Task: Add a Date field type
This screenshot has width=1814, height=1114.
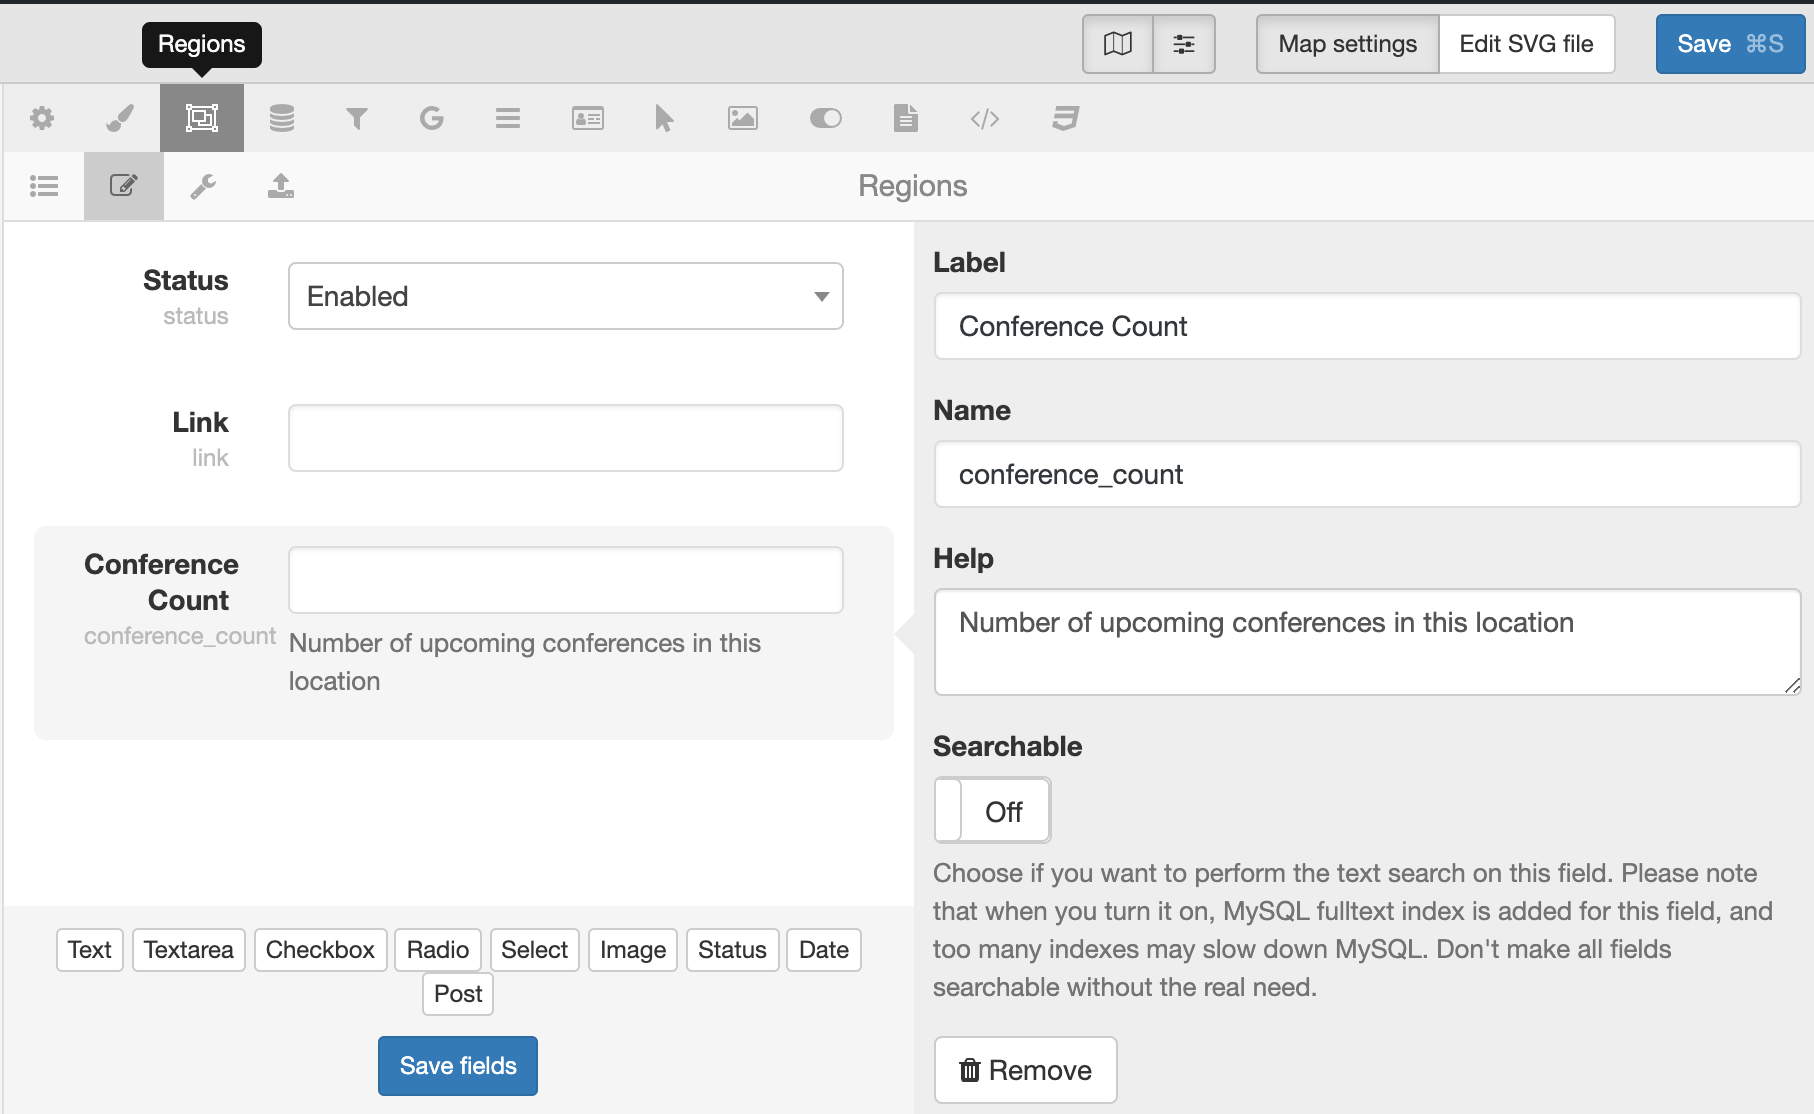Action: [x=824, y=950]
